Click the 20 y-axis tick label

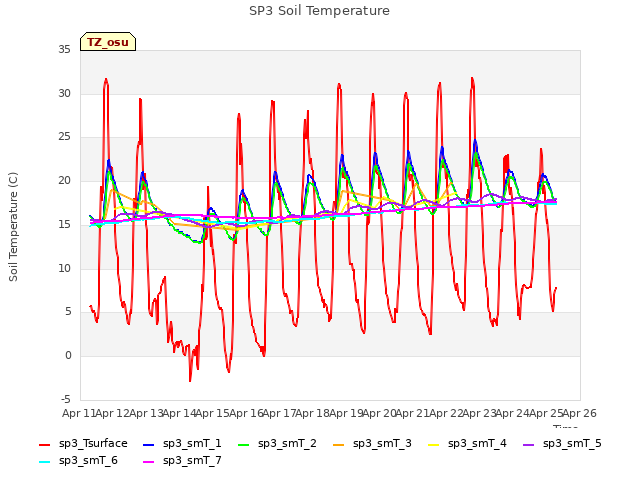click(x=64, y=181)
